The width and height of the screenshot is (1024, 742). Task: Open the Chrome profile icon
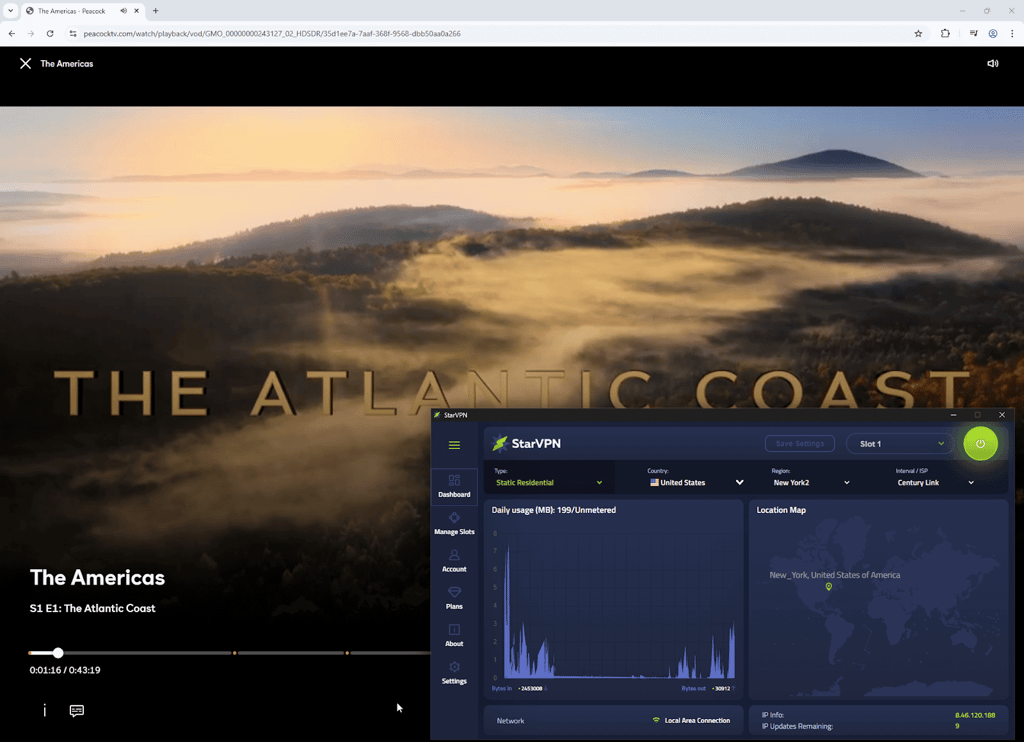click(993, 33)
